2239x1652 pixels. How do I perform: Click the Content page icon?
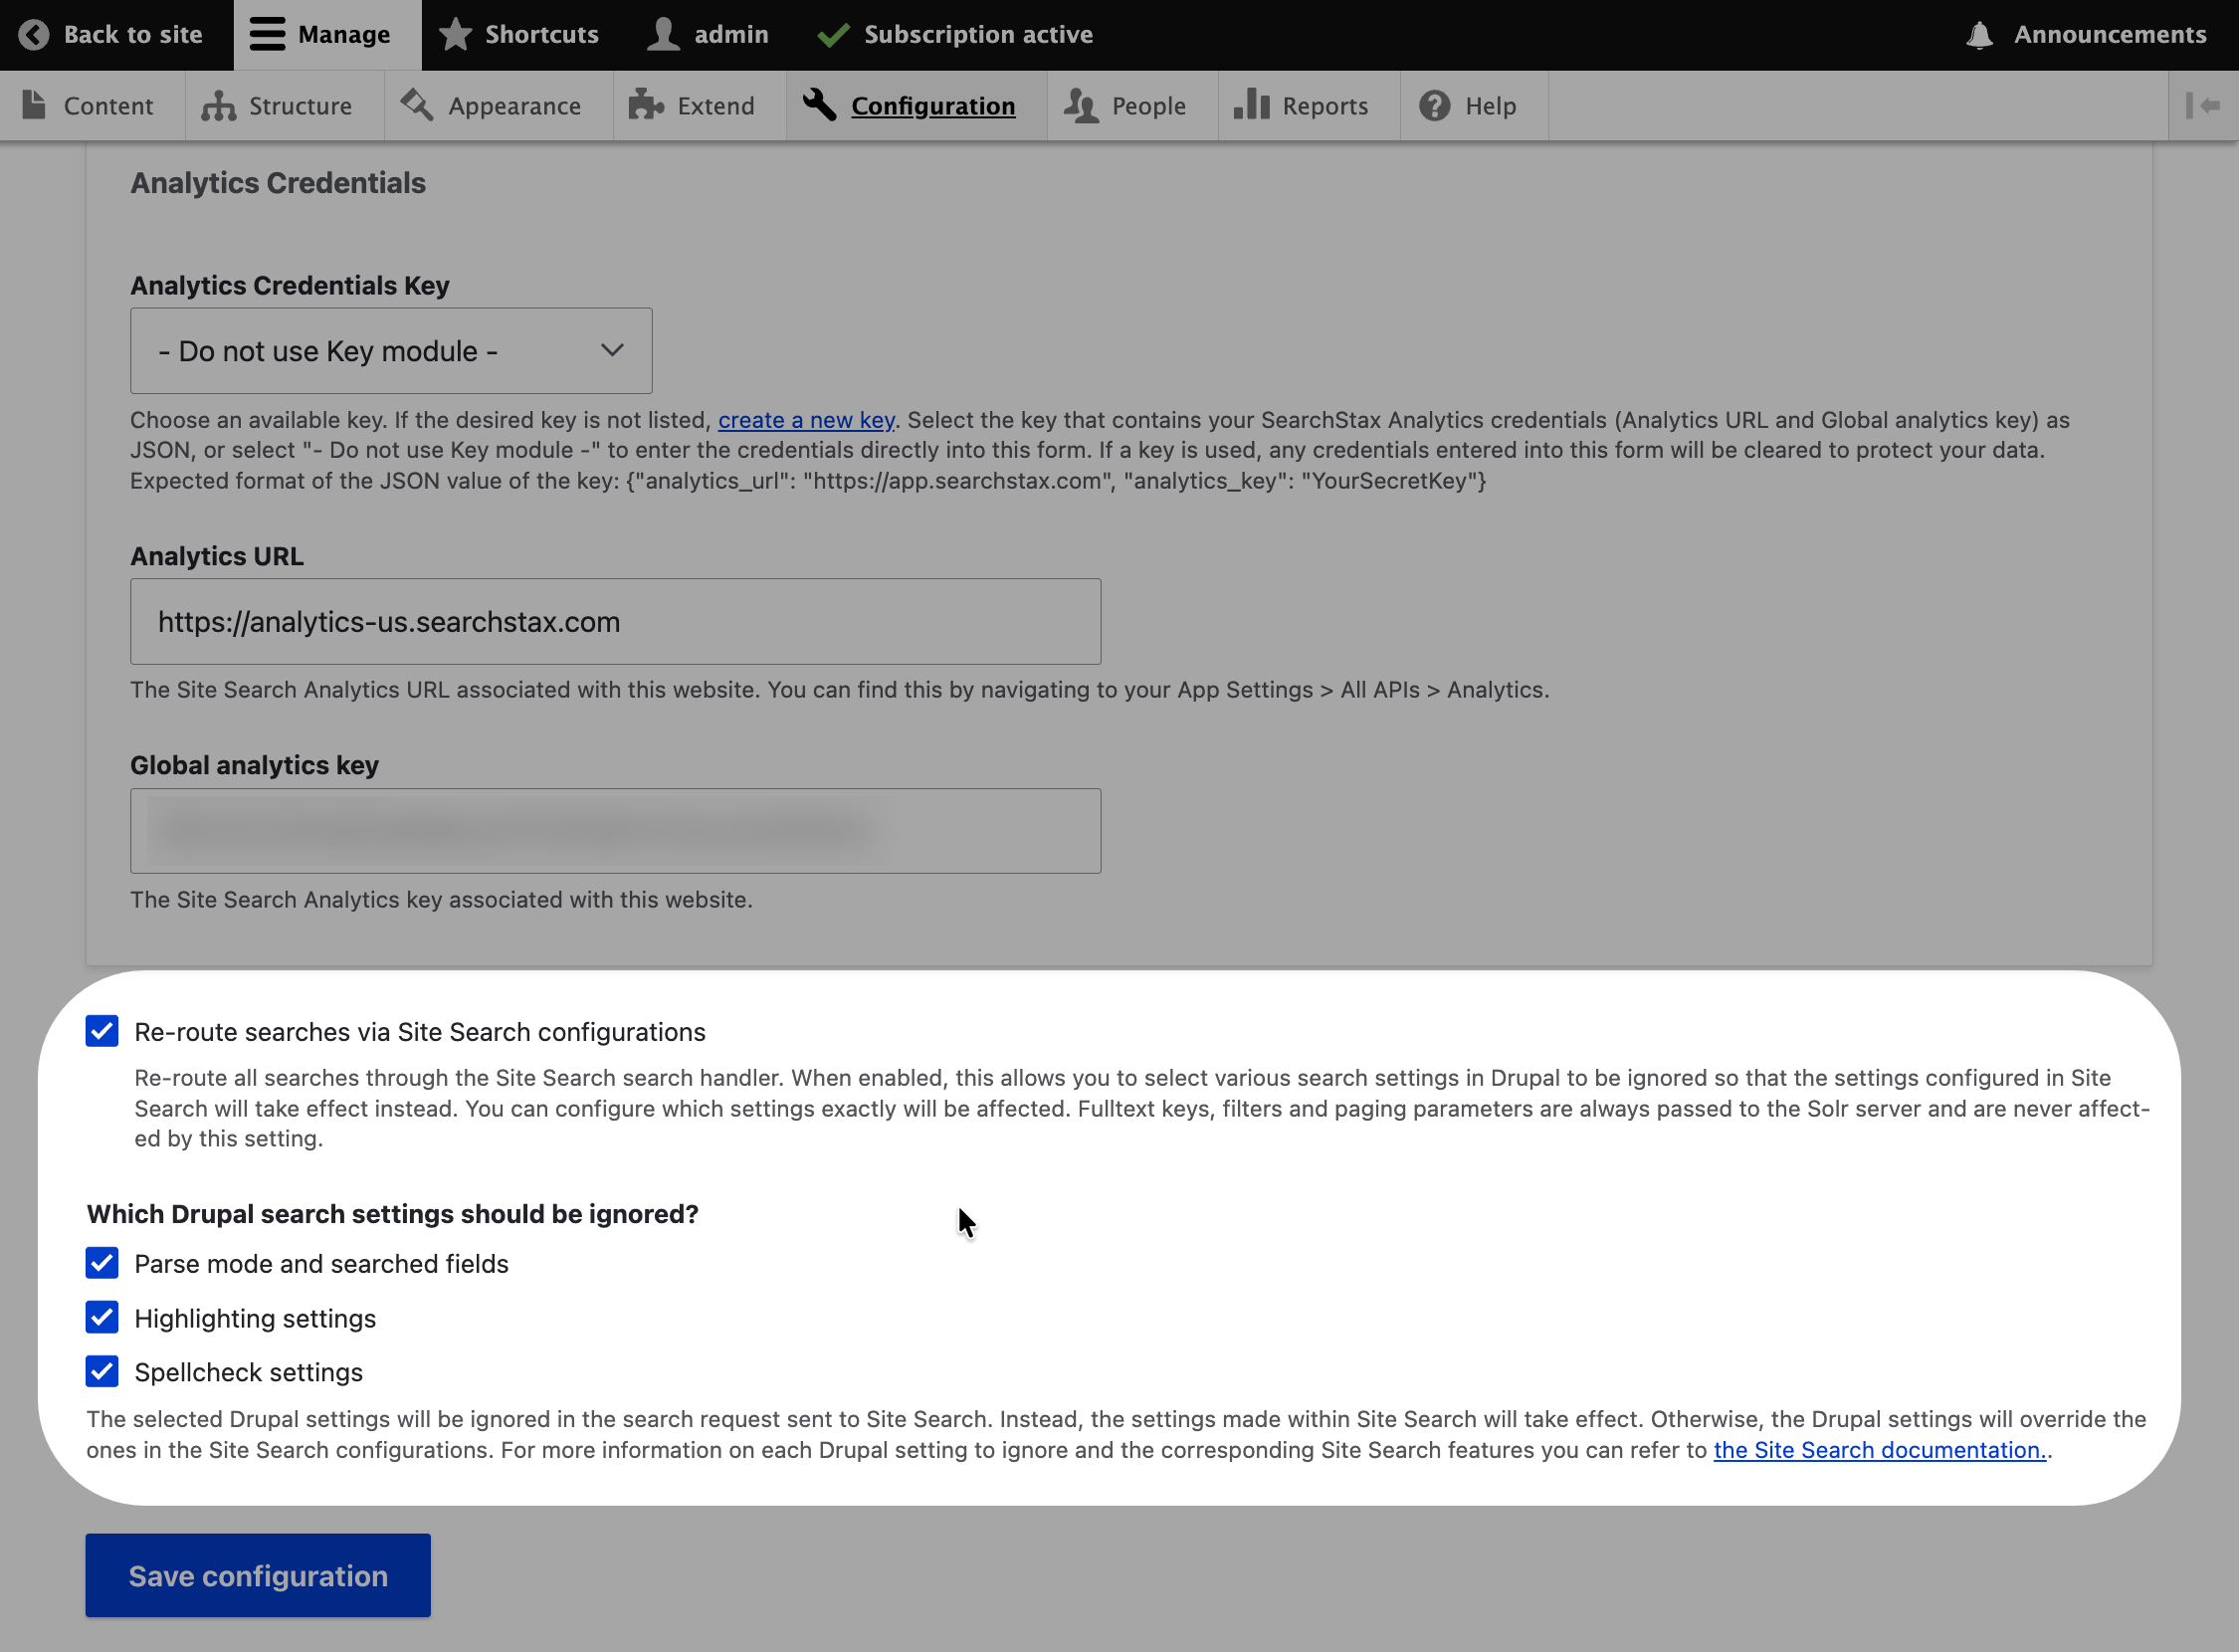click(34, 105)
